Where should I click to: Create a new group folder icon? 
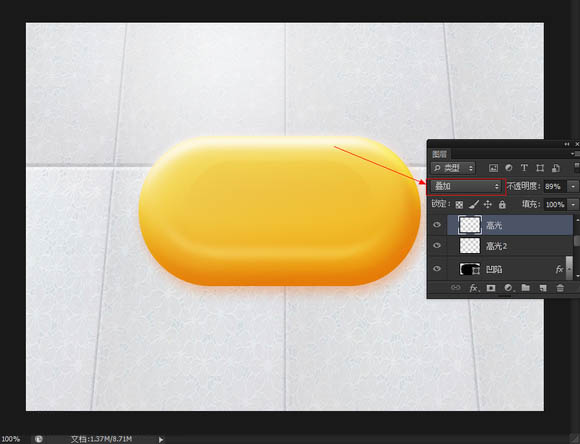[525, 287]
